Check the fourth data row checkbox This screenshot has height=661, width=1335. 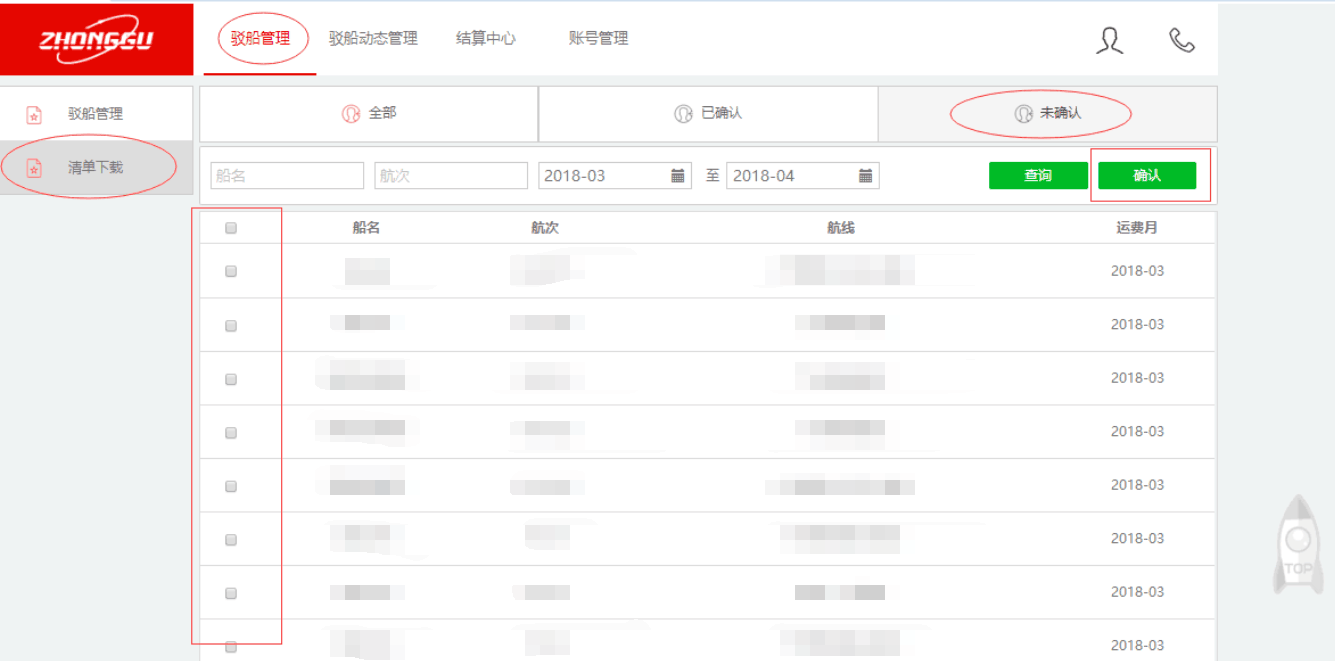click(x=231, y=433)
